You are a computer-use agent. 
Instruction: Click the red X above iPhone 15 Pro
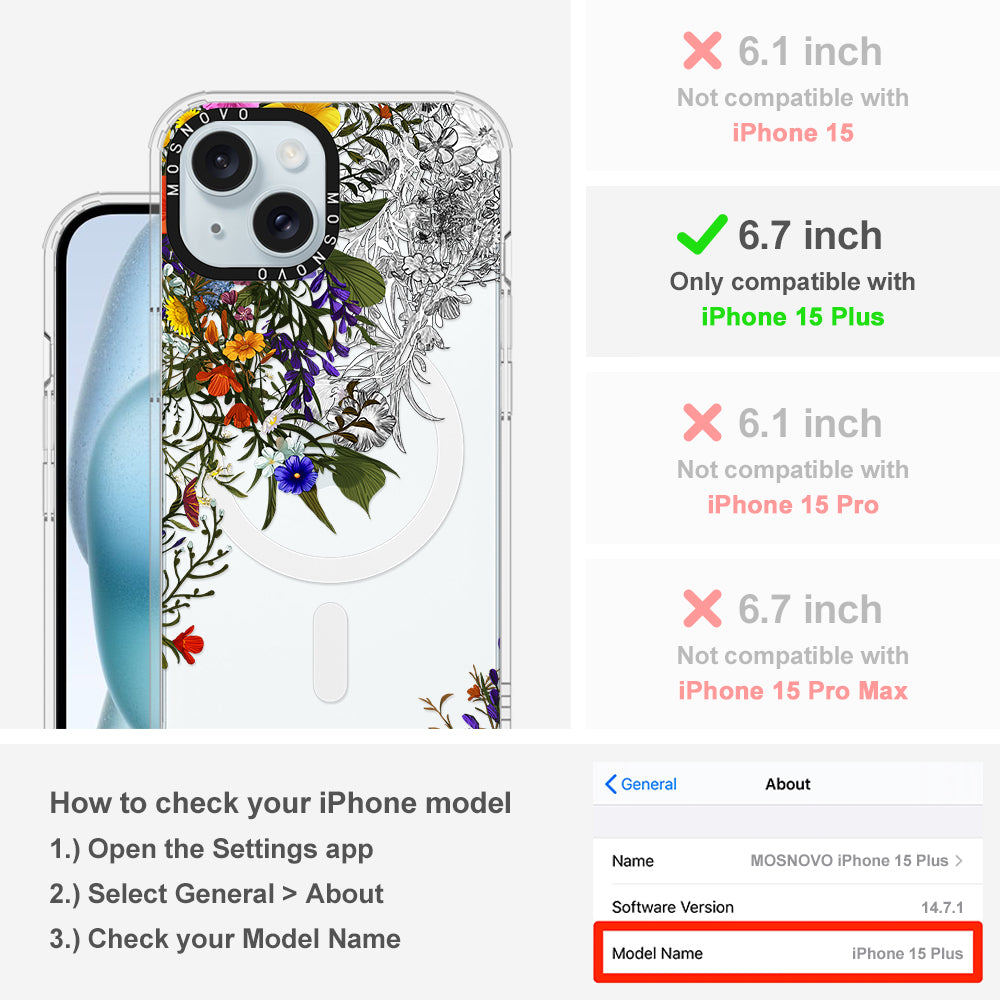[702, 422]
